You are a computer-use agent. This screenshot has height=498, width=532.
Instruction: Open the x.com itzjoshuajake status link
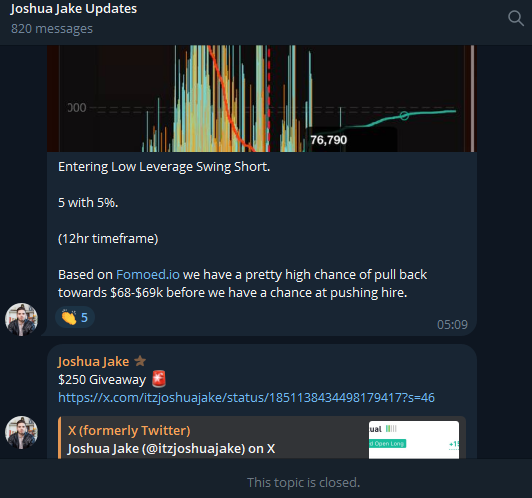[246, 397]
